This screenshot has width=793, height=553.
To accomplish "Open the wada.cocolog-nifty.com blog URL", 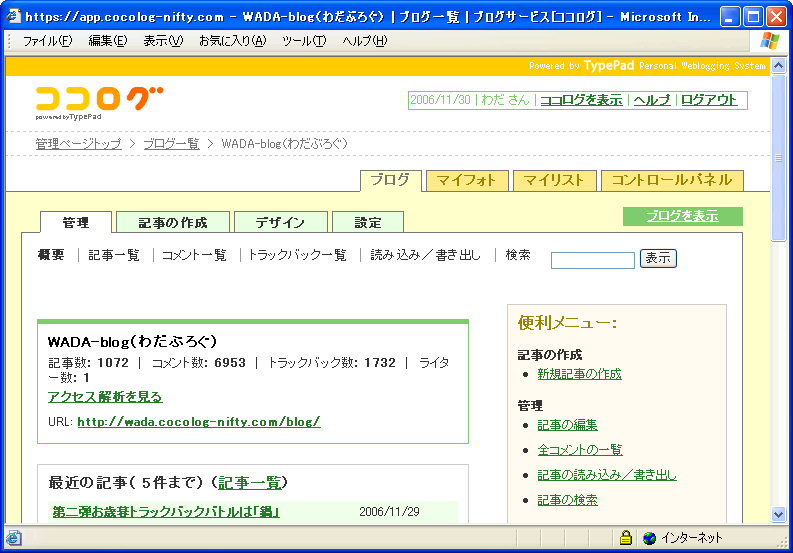I will [x=198, y=421].
